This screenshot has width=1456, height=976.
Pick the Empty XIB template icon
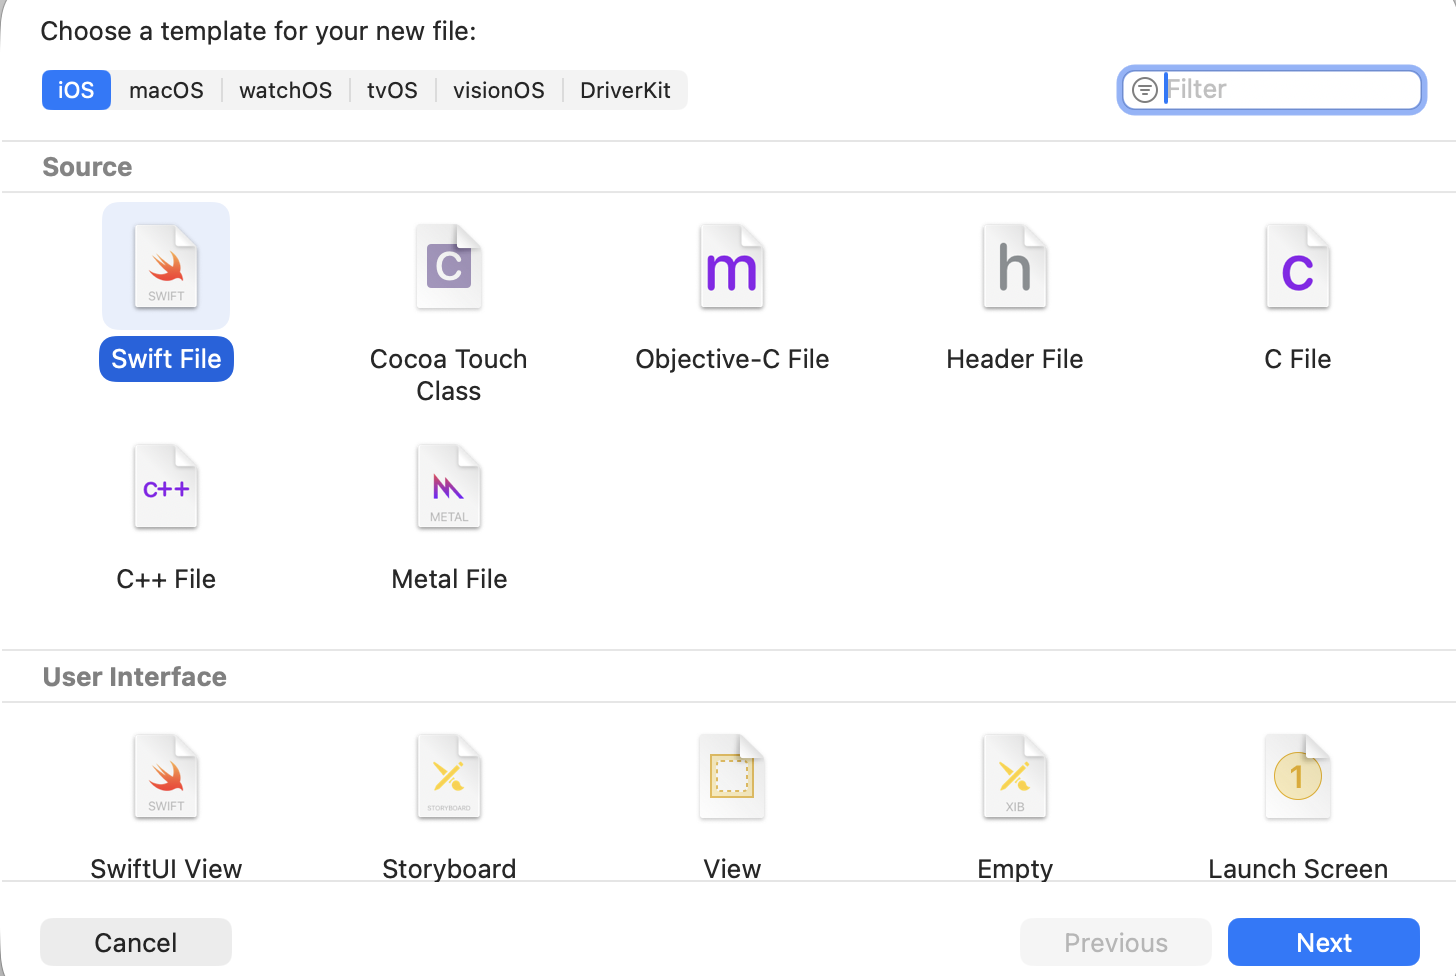click(x=1015, y=776)
